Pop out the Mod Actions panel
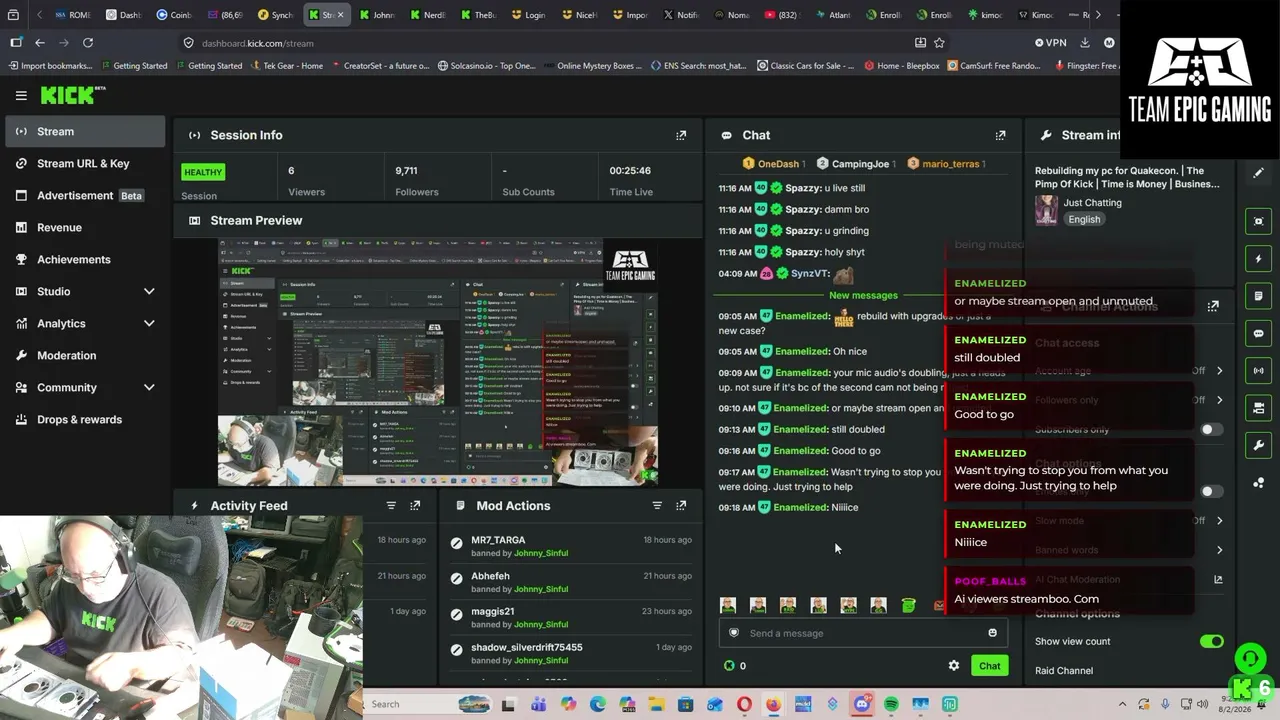The height and width of the screenshot is (720, 1280). coord(681,506)
